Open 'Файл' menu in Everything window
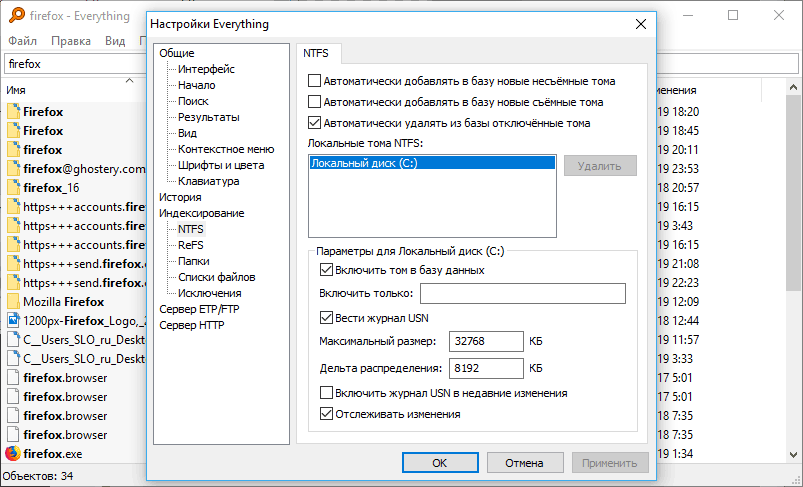The width and height of the screenshot is (803, 487). pos(23,40)
